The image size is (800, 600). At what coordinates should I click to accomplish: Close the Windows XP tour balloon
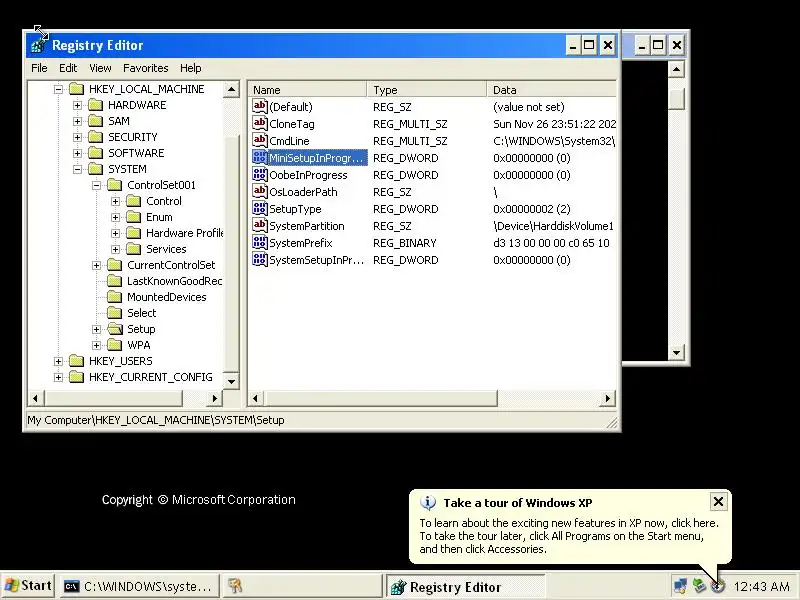pyautogui.click(x=718, y=502)
